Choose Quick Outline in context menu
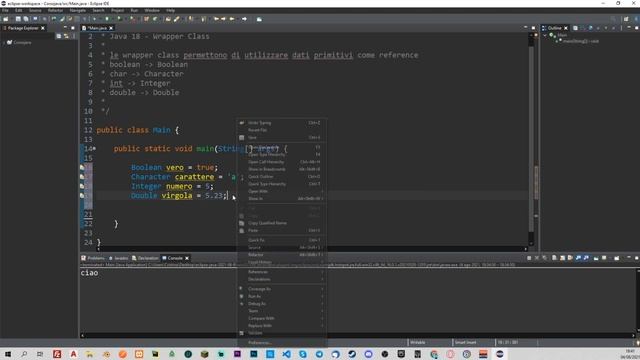 pyautogui.click(x=281, y=176)
